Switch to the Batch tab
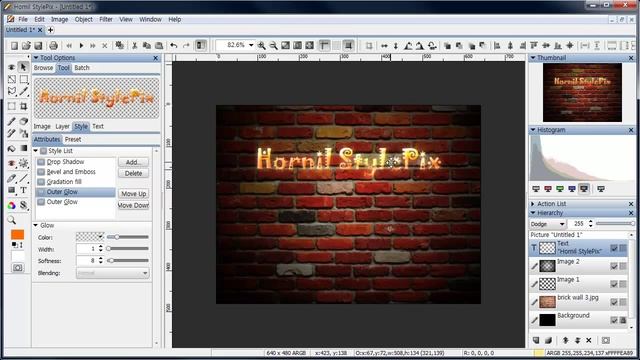 [82, 68]
